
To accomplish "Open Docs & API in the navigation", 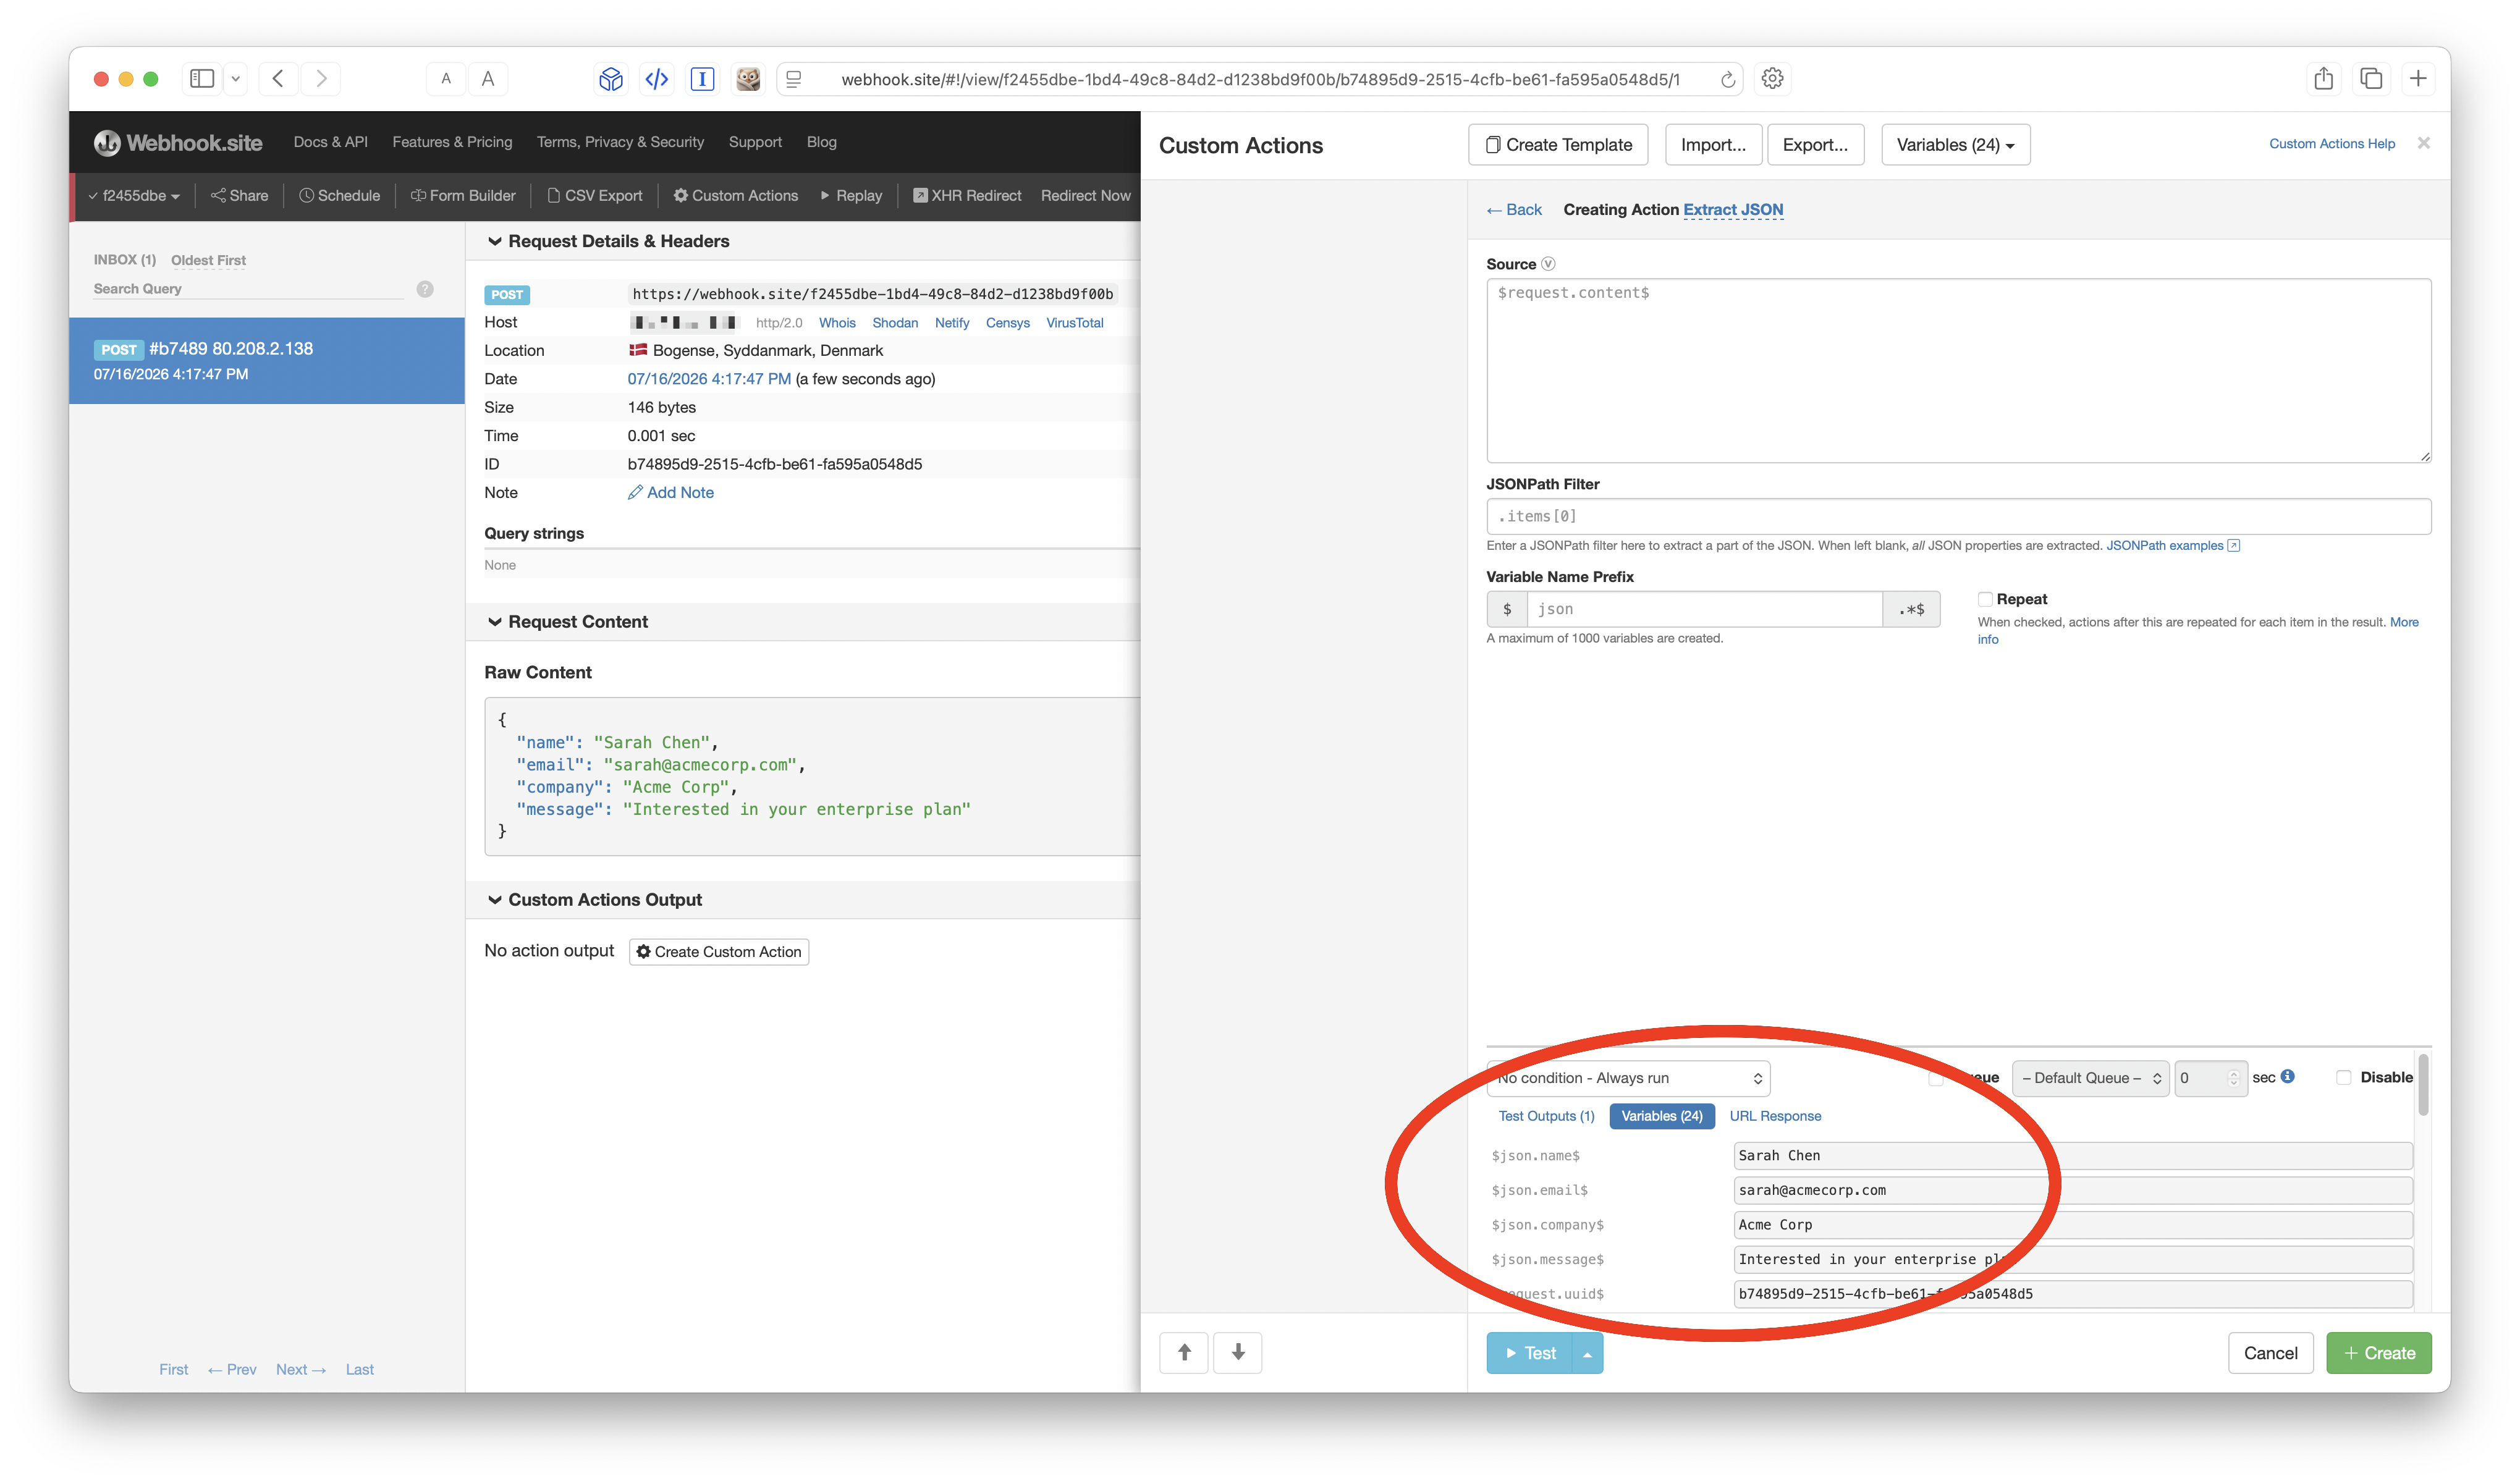I will click(x=331, y=142).
